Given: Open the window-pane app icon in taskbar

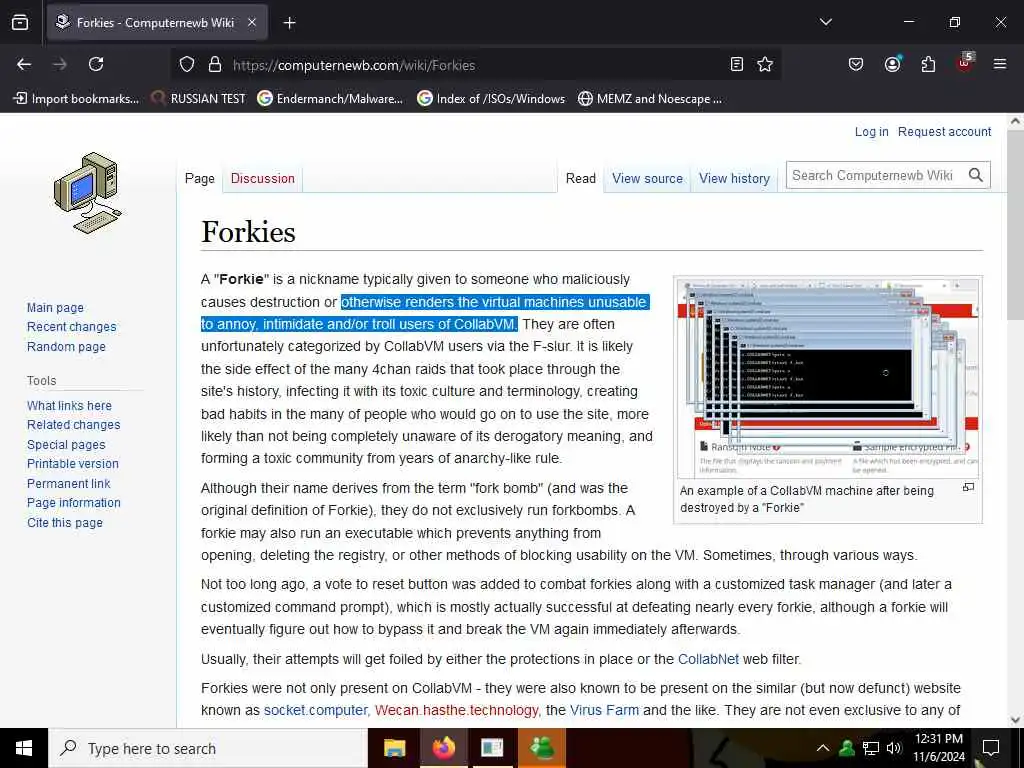Looking at the screenshot, I should tap(492, 748).
